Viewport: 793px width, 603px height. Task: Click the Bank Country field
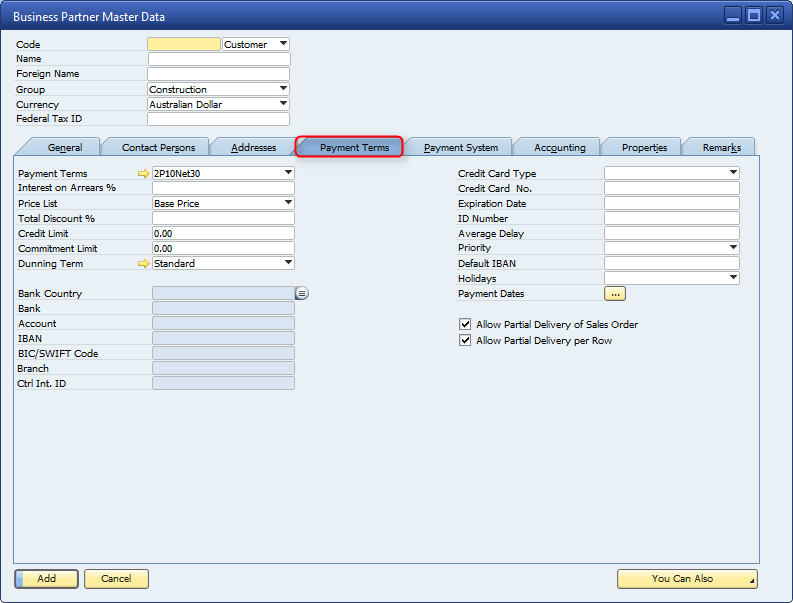pyautogui.click(x=223, y=293)
